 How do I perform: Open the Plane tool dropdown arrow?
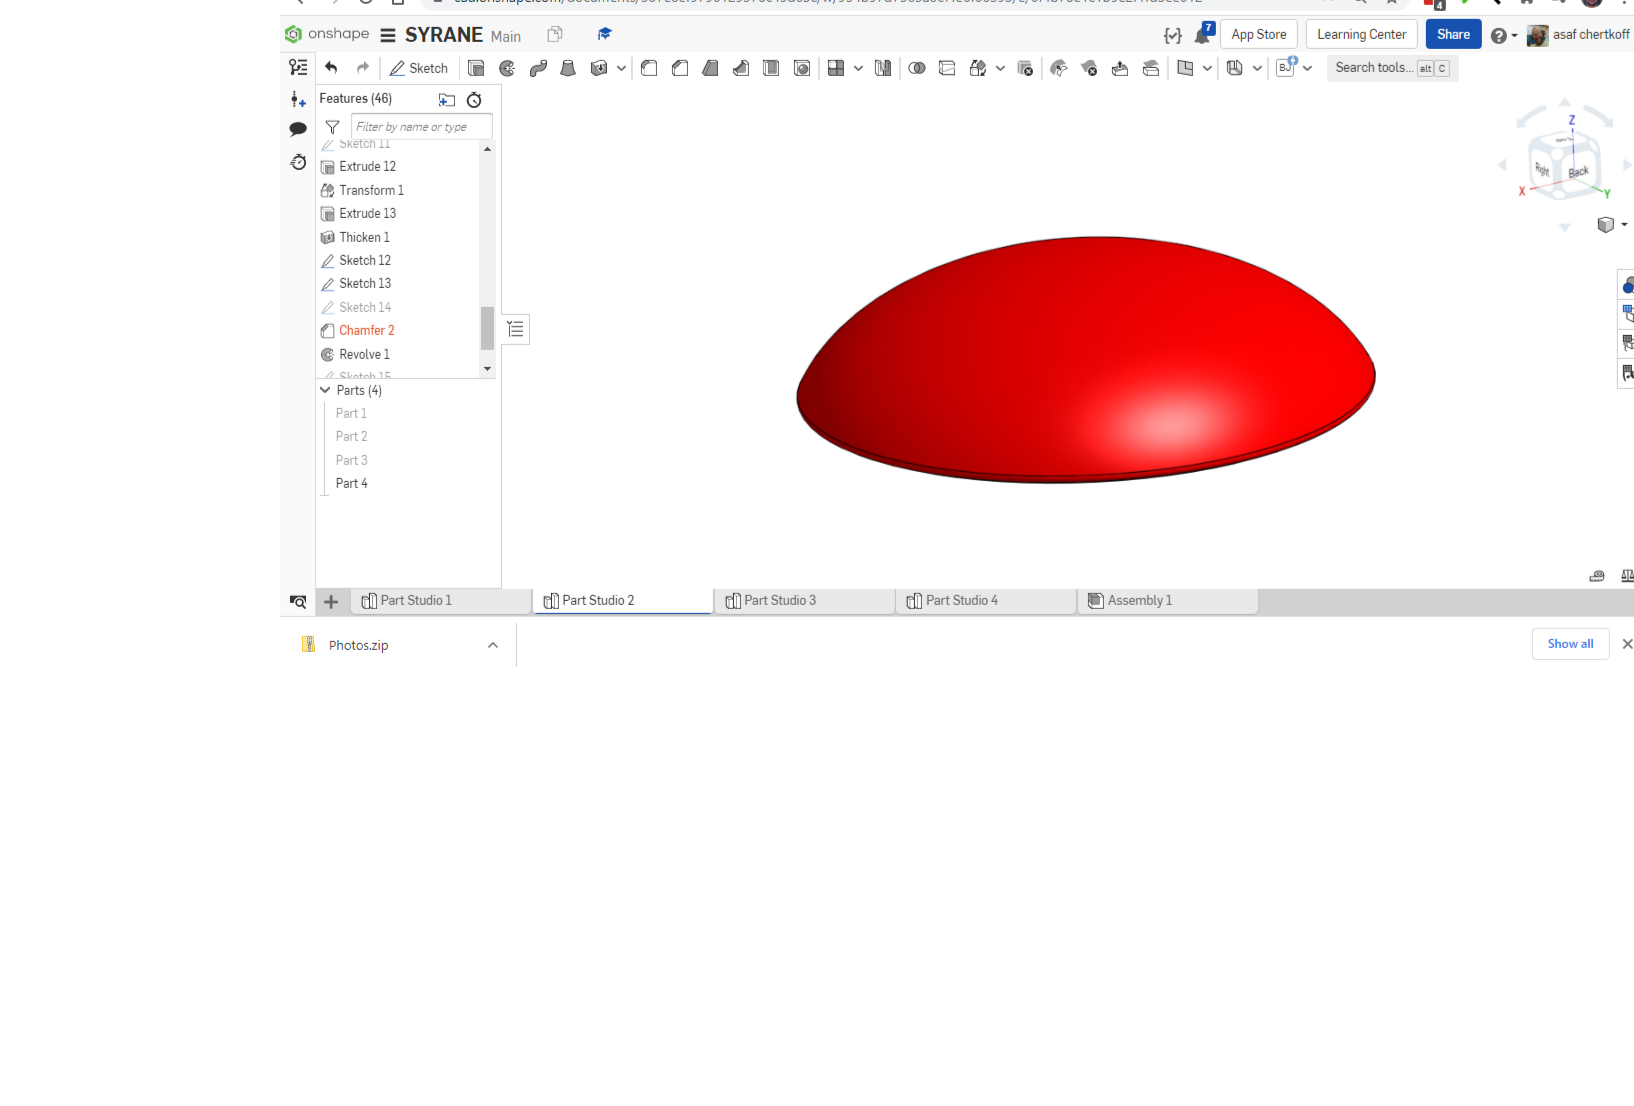1207,68
